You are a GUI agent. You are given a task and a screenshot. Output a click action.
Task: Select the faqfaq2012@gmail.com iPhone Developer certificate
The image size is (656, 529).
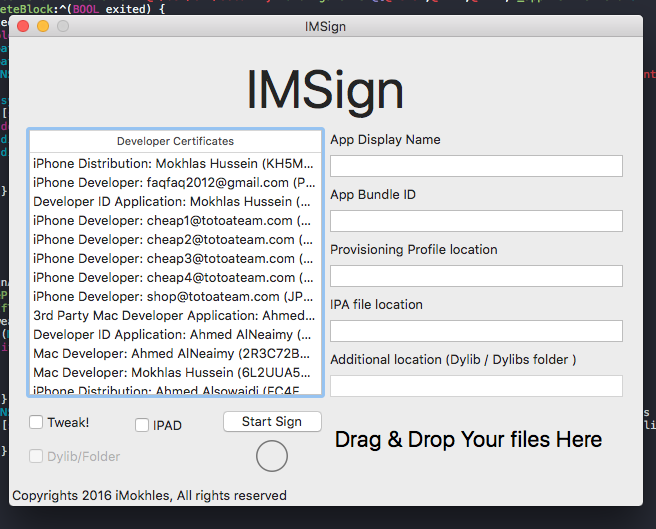tap(175, 182)
